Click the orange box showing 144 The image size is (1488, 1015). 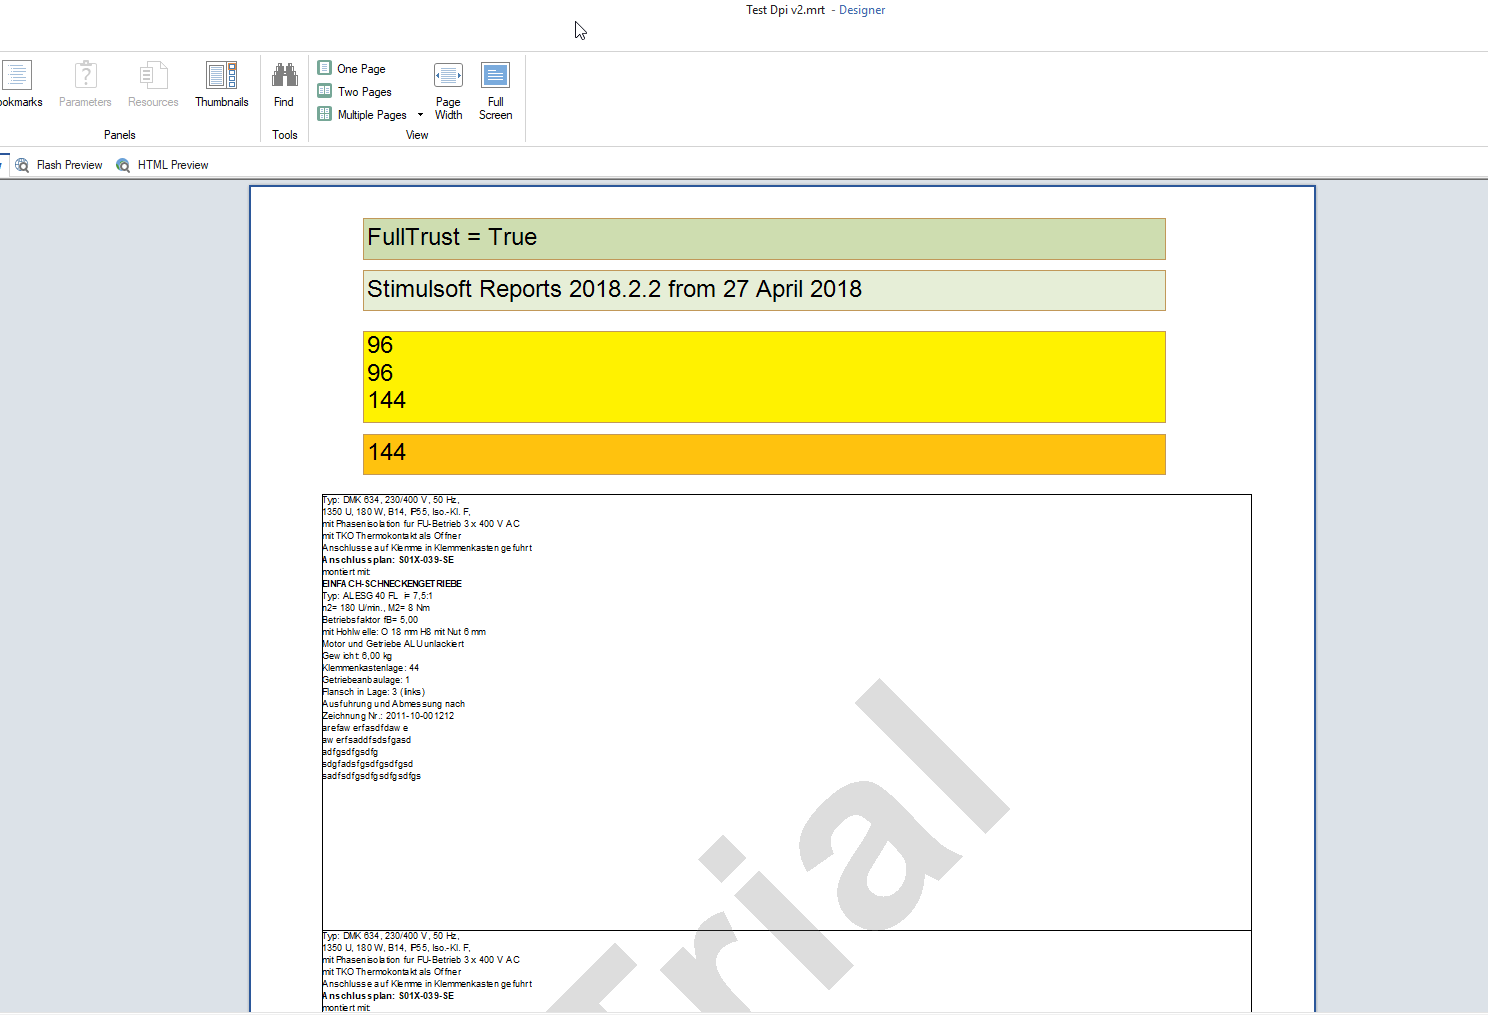(x=764, y=454)
